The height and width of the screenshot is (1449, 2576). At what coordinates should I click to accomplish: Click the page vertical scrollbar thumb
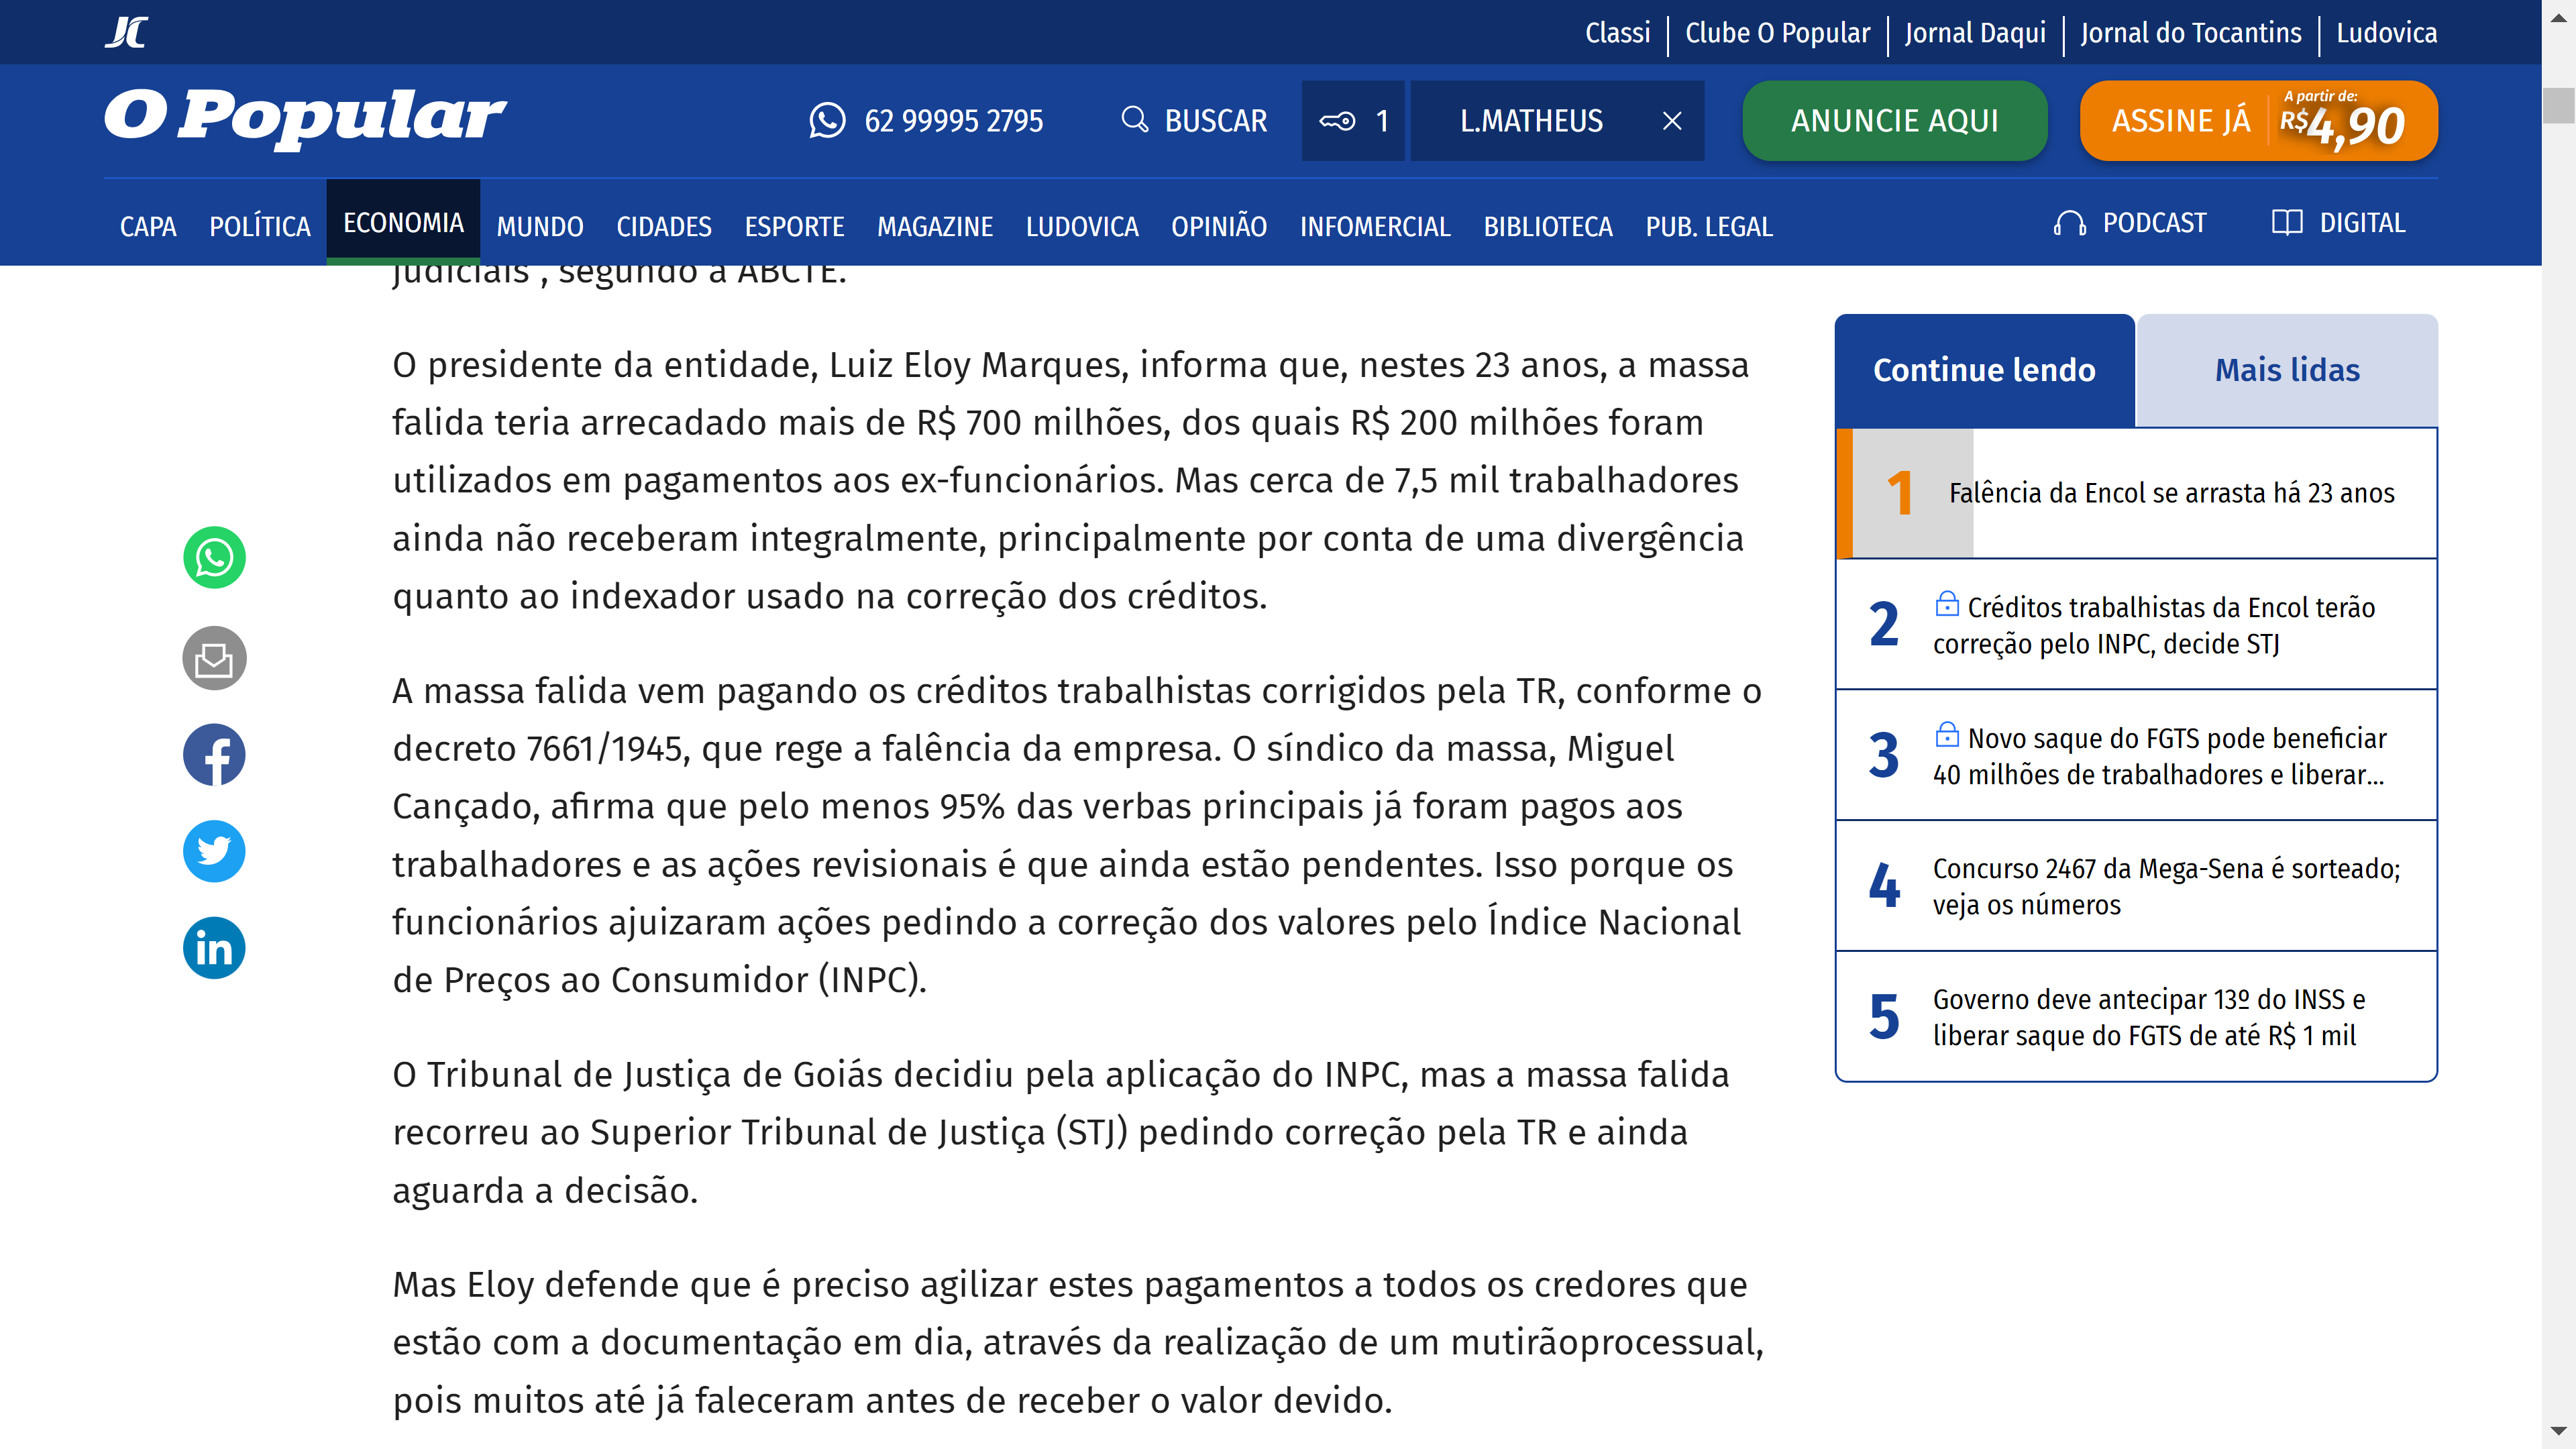[x=2558, y=106]
